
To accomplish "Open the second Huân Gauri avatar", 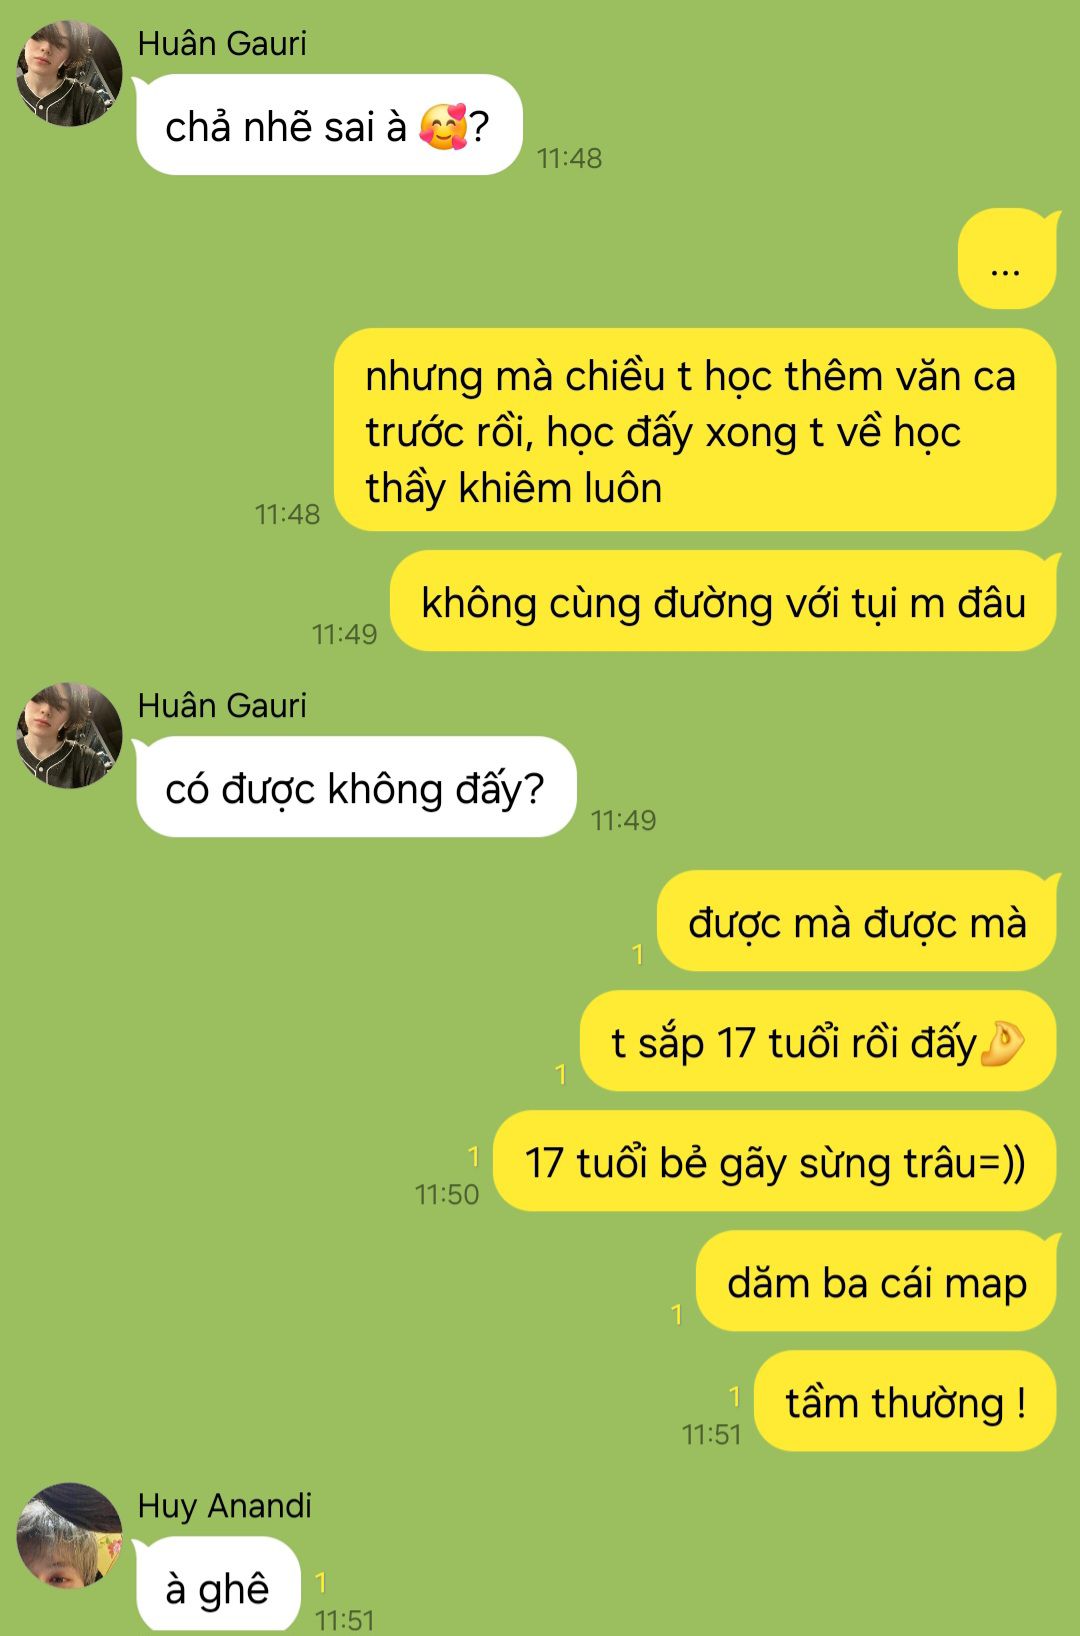I will [x=69, y=735].
